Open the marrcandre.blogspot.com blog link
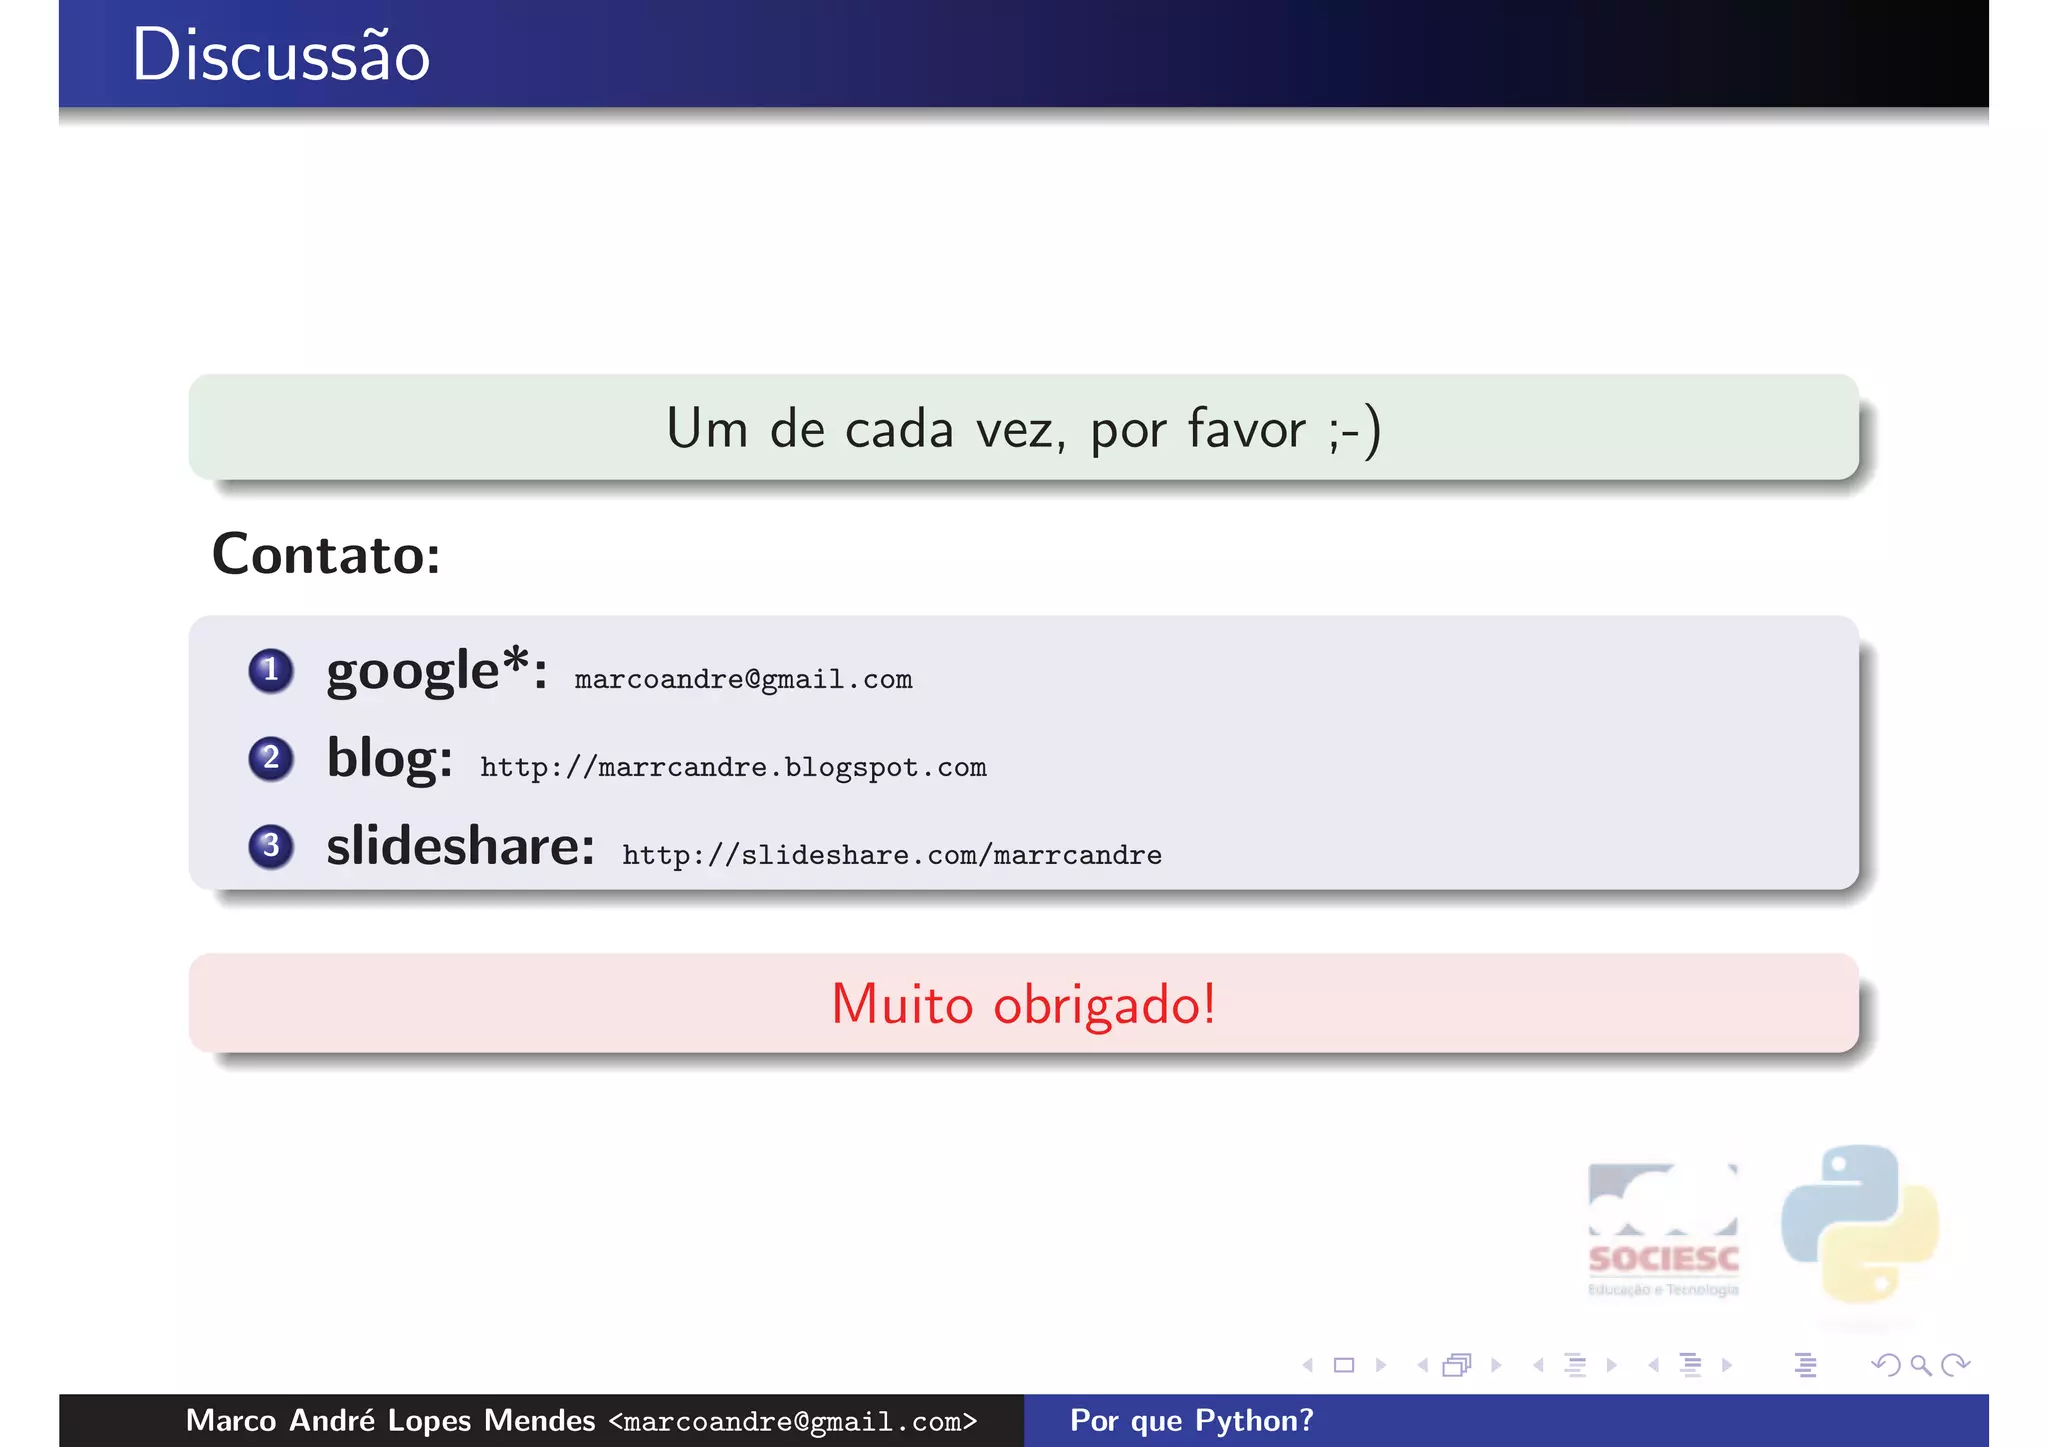The height and width of the screenshot is (1447, 2048). tap(733, 767)
